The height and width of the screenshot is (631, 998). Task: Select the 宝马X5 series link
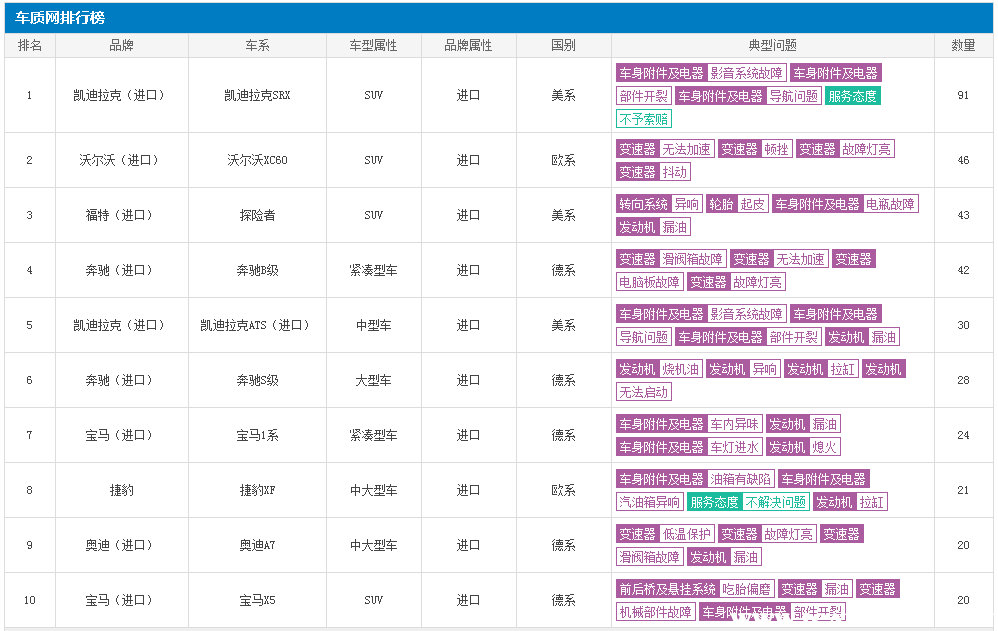point(257,600)
